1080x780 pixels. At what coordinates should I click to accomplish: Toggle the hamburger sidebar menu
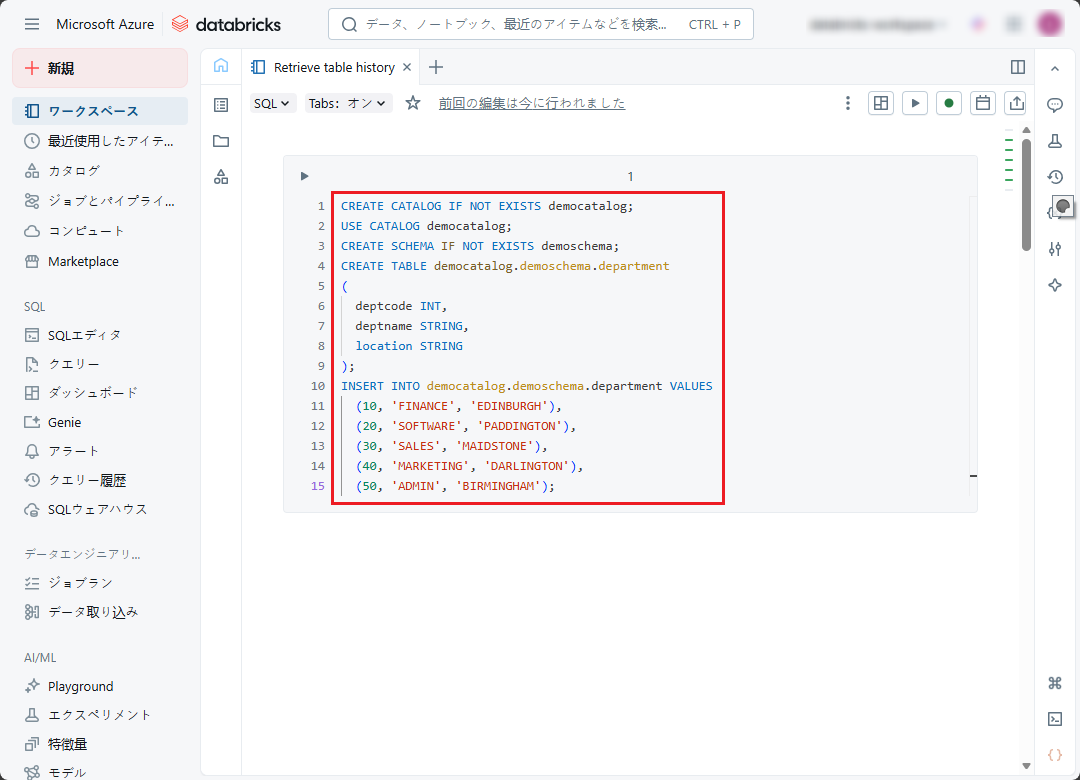pyautogui.click(x=32, y=24)
